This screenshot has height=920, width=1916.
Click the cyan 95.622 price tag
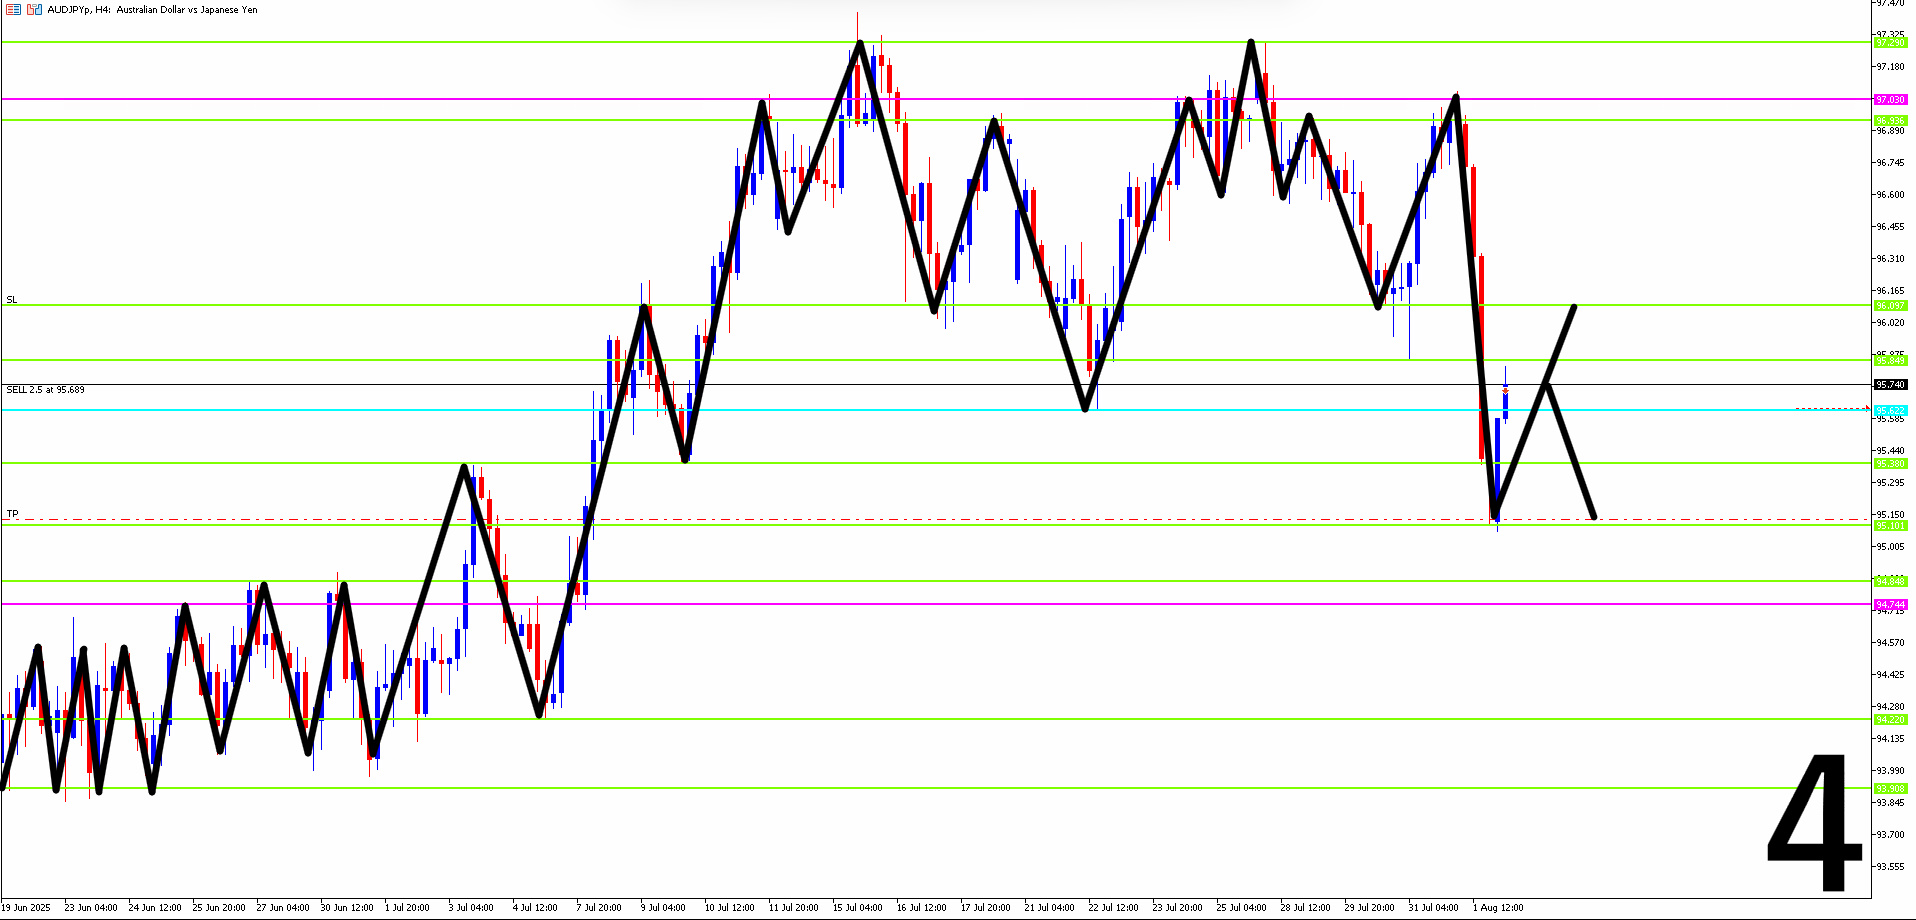click(x=1890, y=410)
